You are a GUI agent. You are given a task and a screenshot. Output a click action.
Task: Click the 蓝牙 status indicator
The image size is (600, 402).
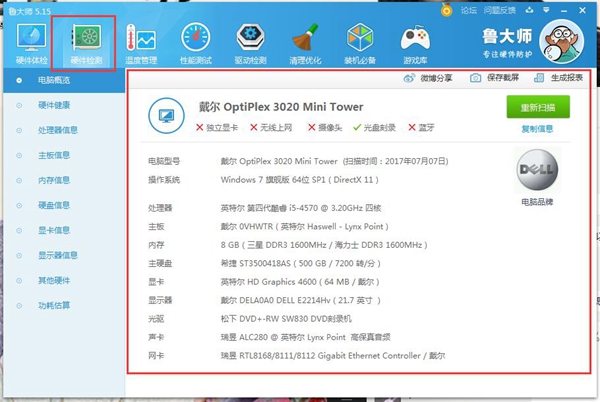pyautogui.click(x=421, y=128)
